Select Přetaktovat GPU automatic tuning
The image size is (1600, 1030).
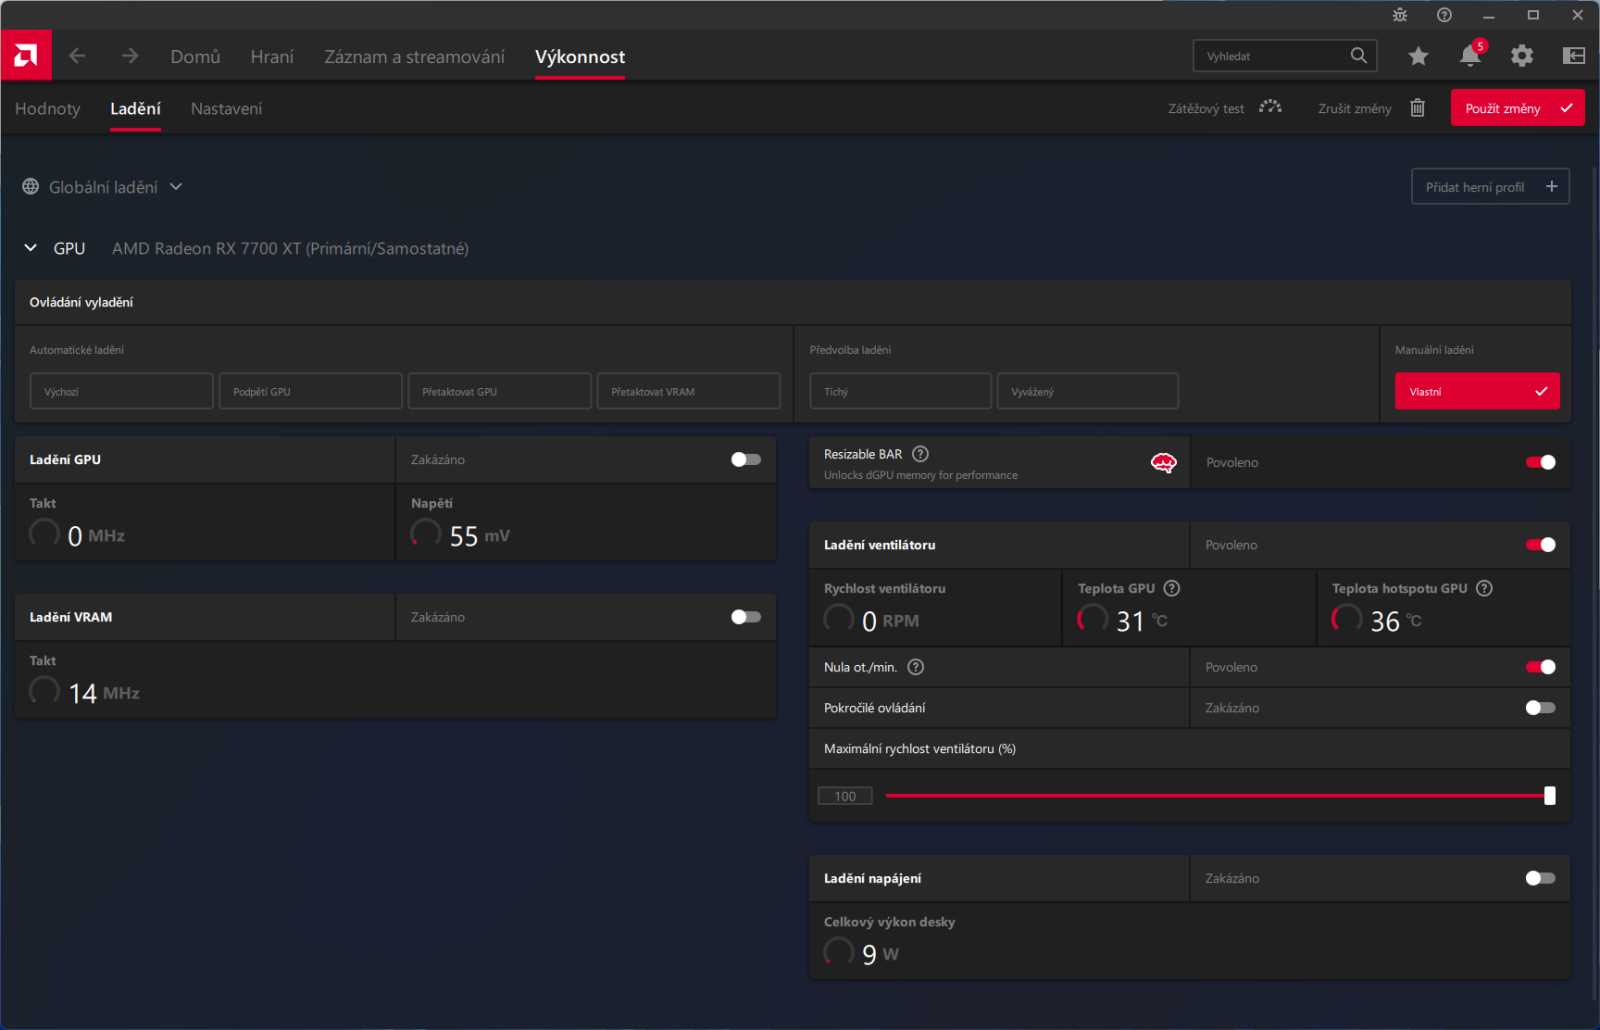pos(499,391)
